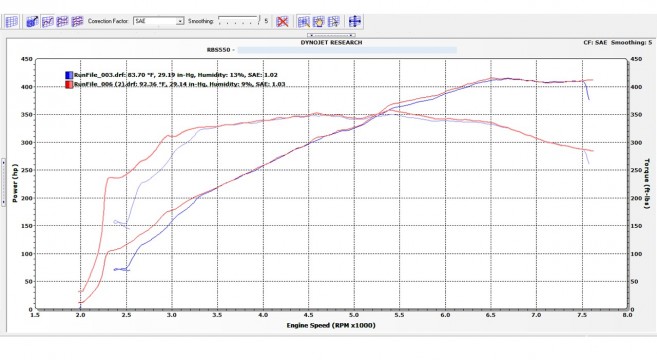This screenshot has height=360, width=657.
Task: Click the small splitter handle above the graph
Action: 331,35
